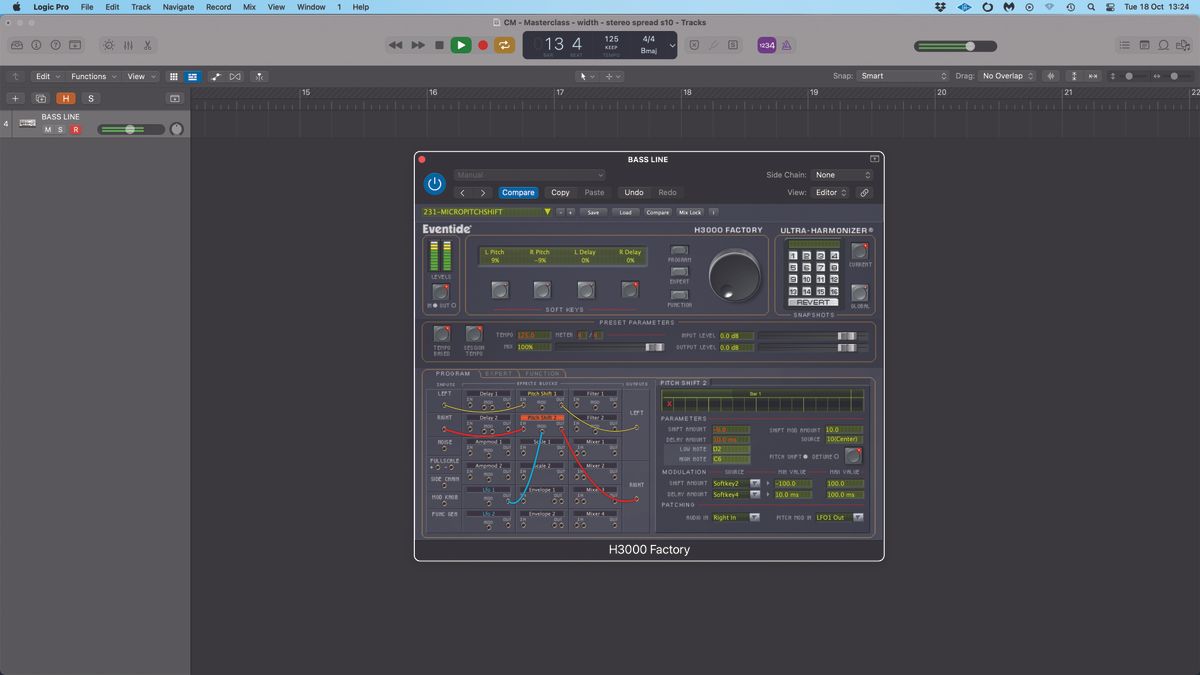Open the Side Chain dropdown
Image resolution: width=1200 pixels, height=675 pixels.
[841, 175]
